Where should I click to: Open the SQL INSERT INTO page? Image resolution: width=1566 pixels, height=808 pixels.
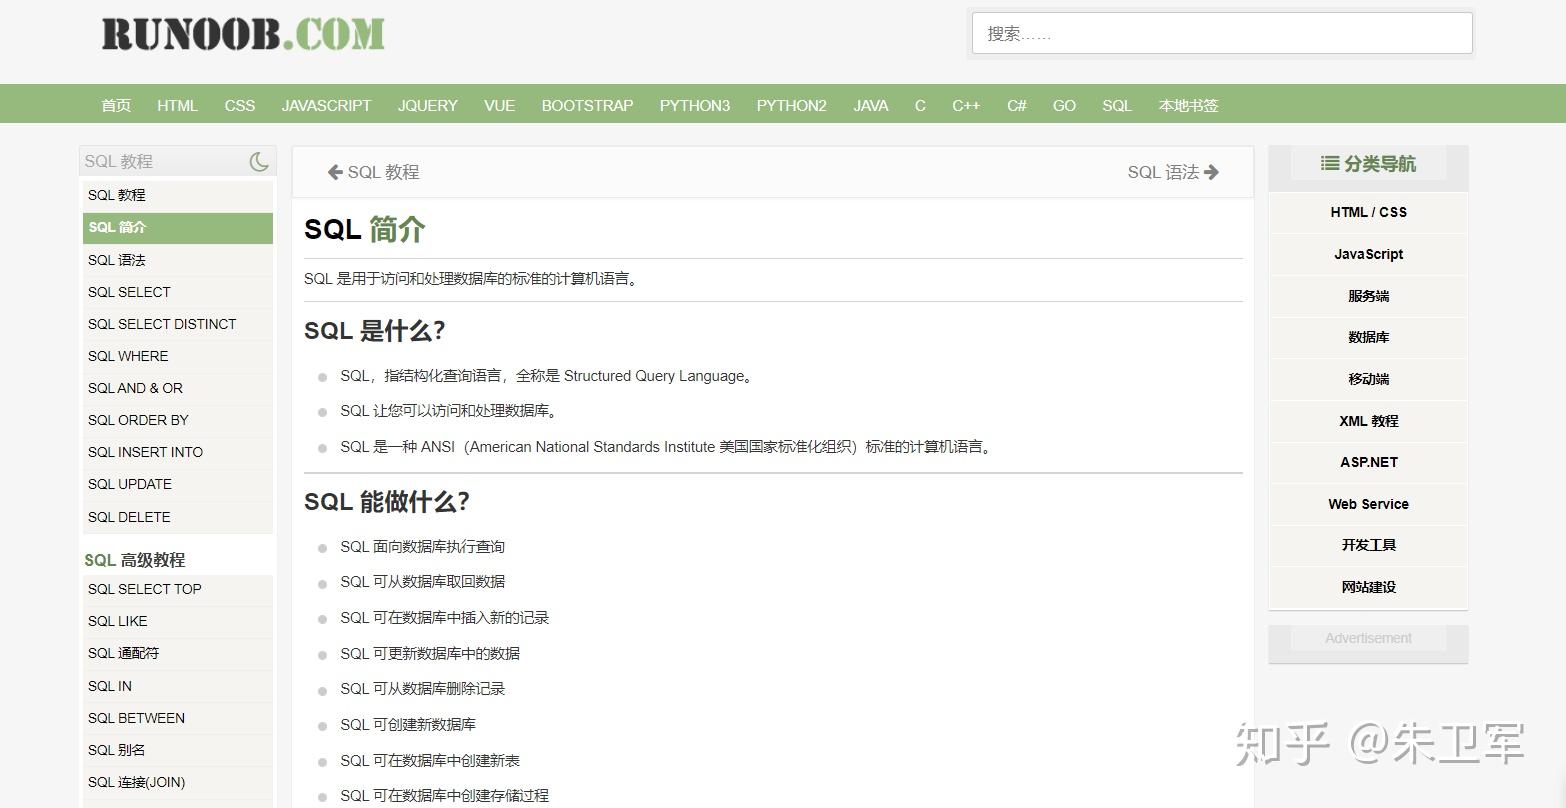(145, 452)
